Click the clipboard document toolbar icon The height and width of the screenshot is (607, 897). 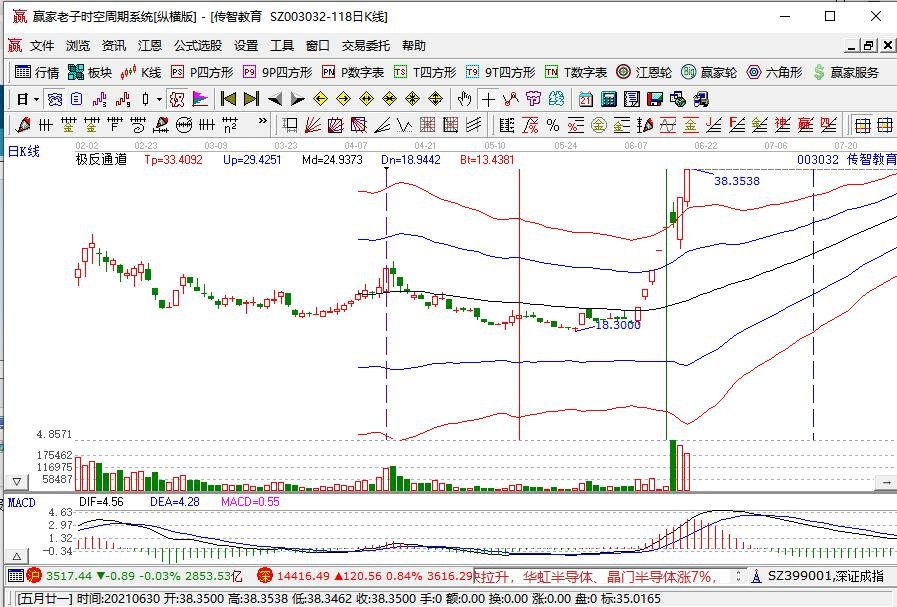pyautogui.click(x=77, y=100)
